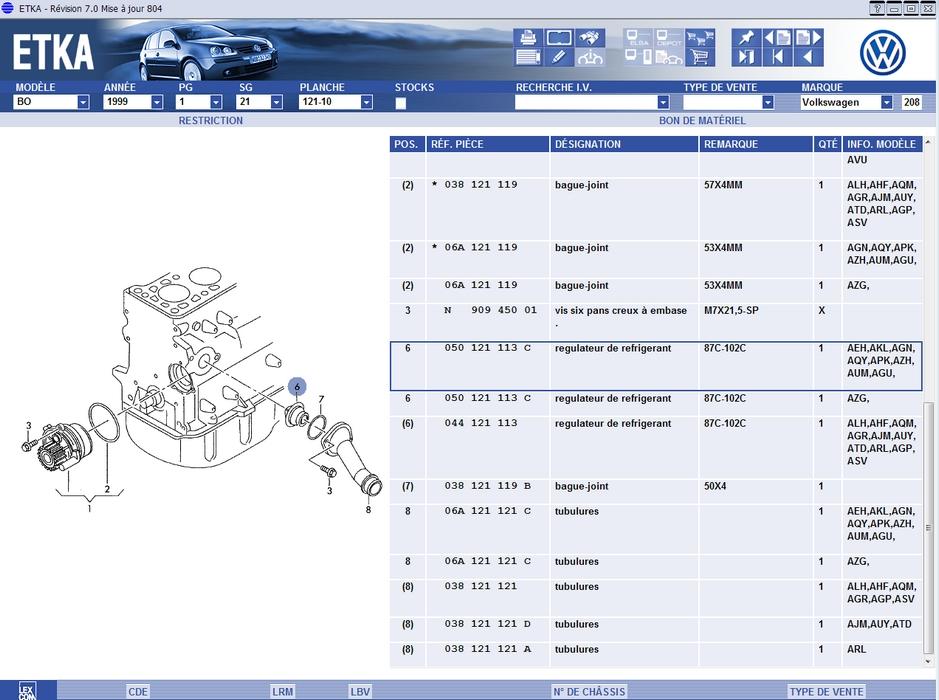Click the document and car icon
Screen dimensions: 939x700
pyautogui.click(x=669, y=57)
